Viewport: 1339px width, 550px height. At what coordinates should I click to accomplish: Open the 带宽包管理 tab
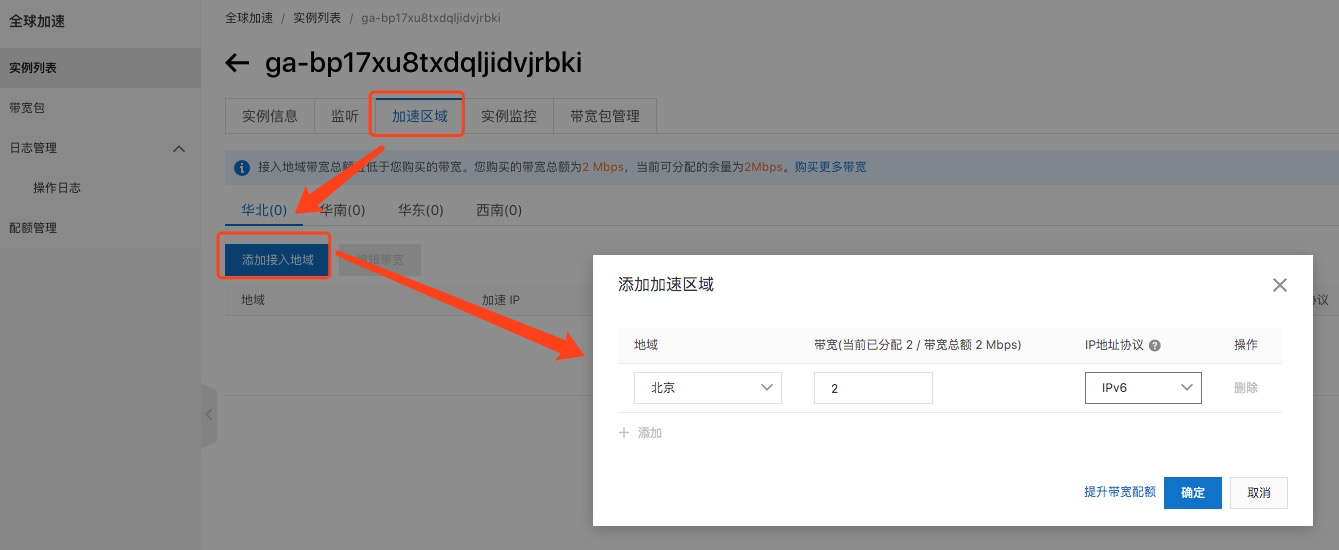coord(604,116)
